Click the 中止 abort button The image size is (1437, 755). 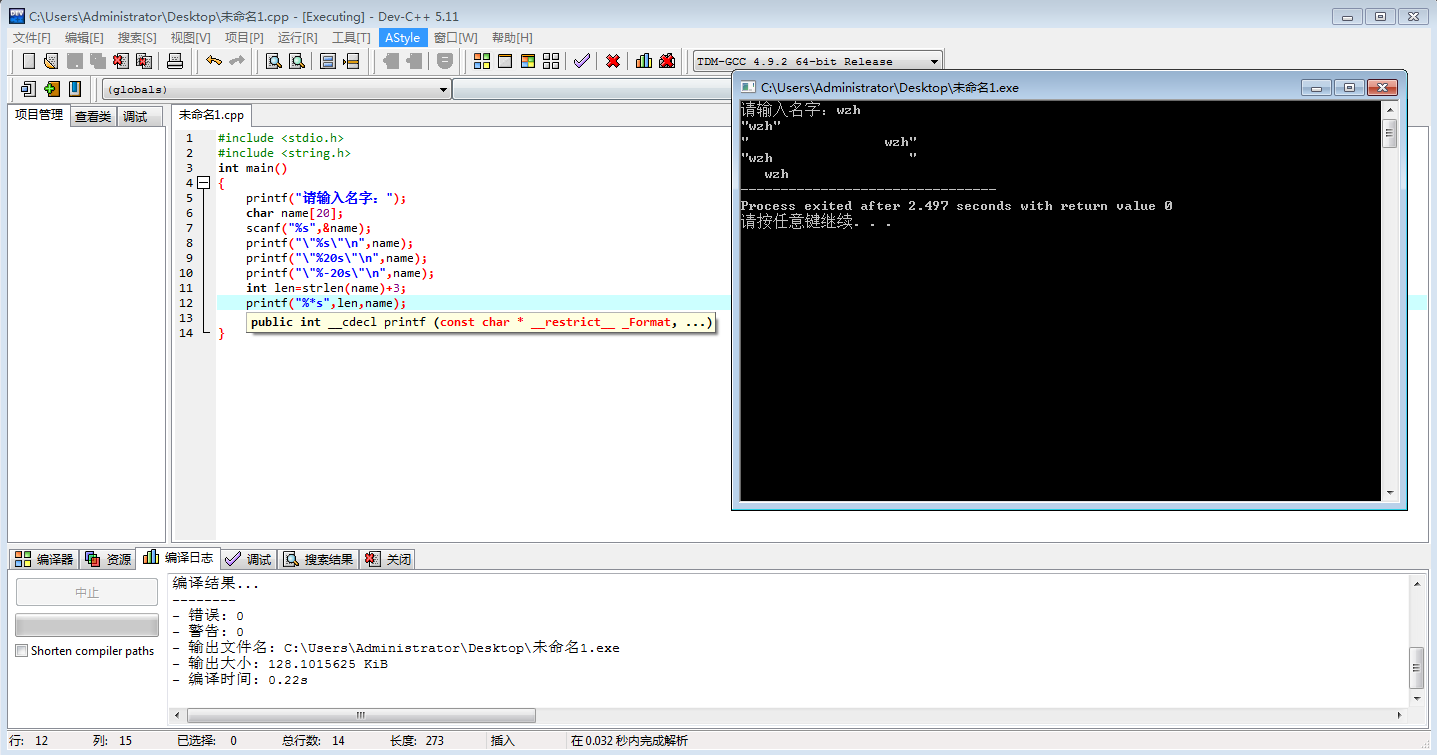87,592
